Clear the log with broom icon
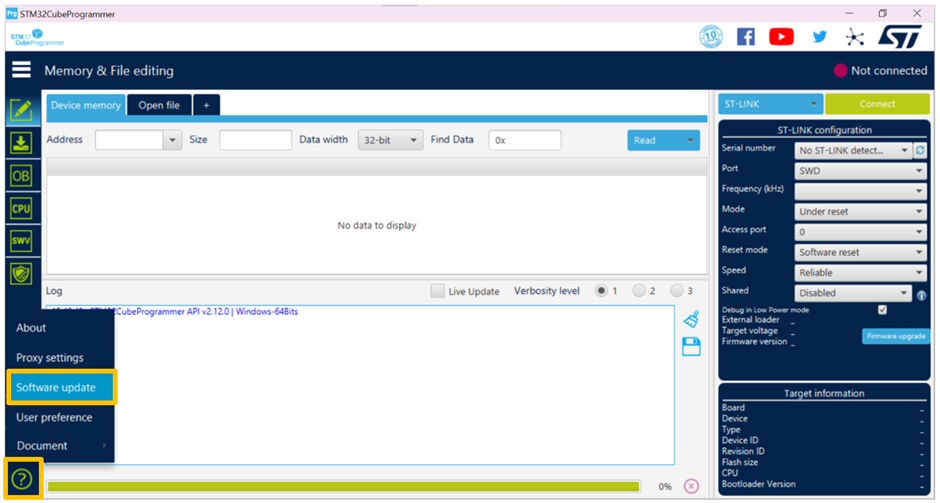The image size is (940, 503). click(691, 319)
